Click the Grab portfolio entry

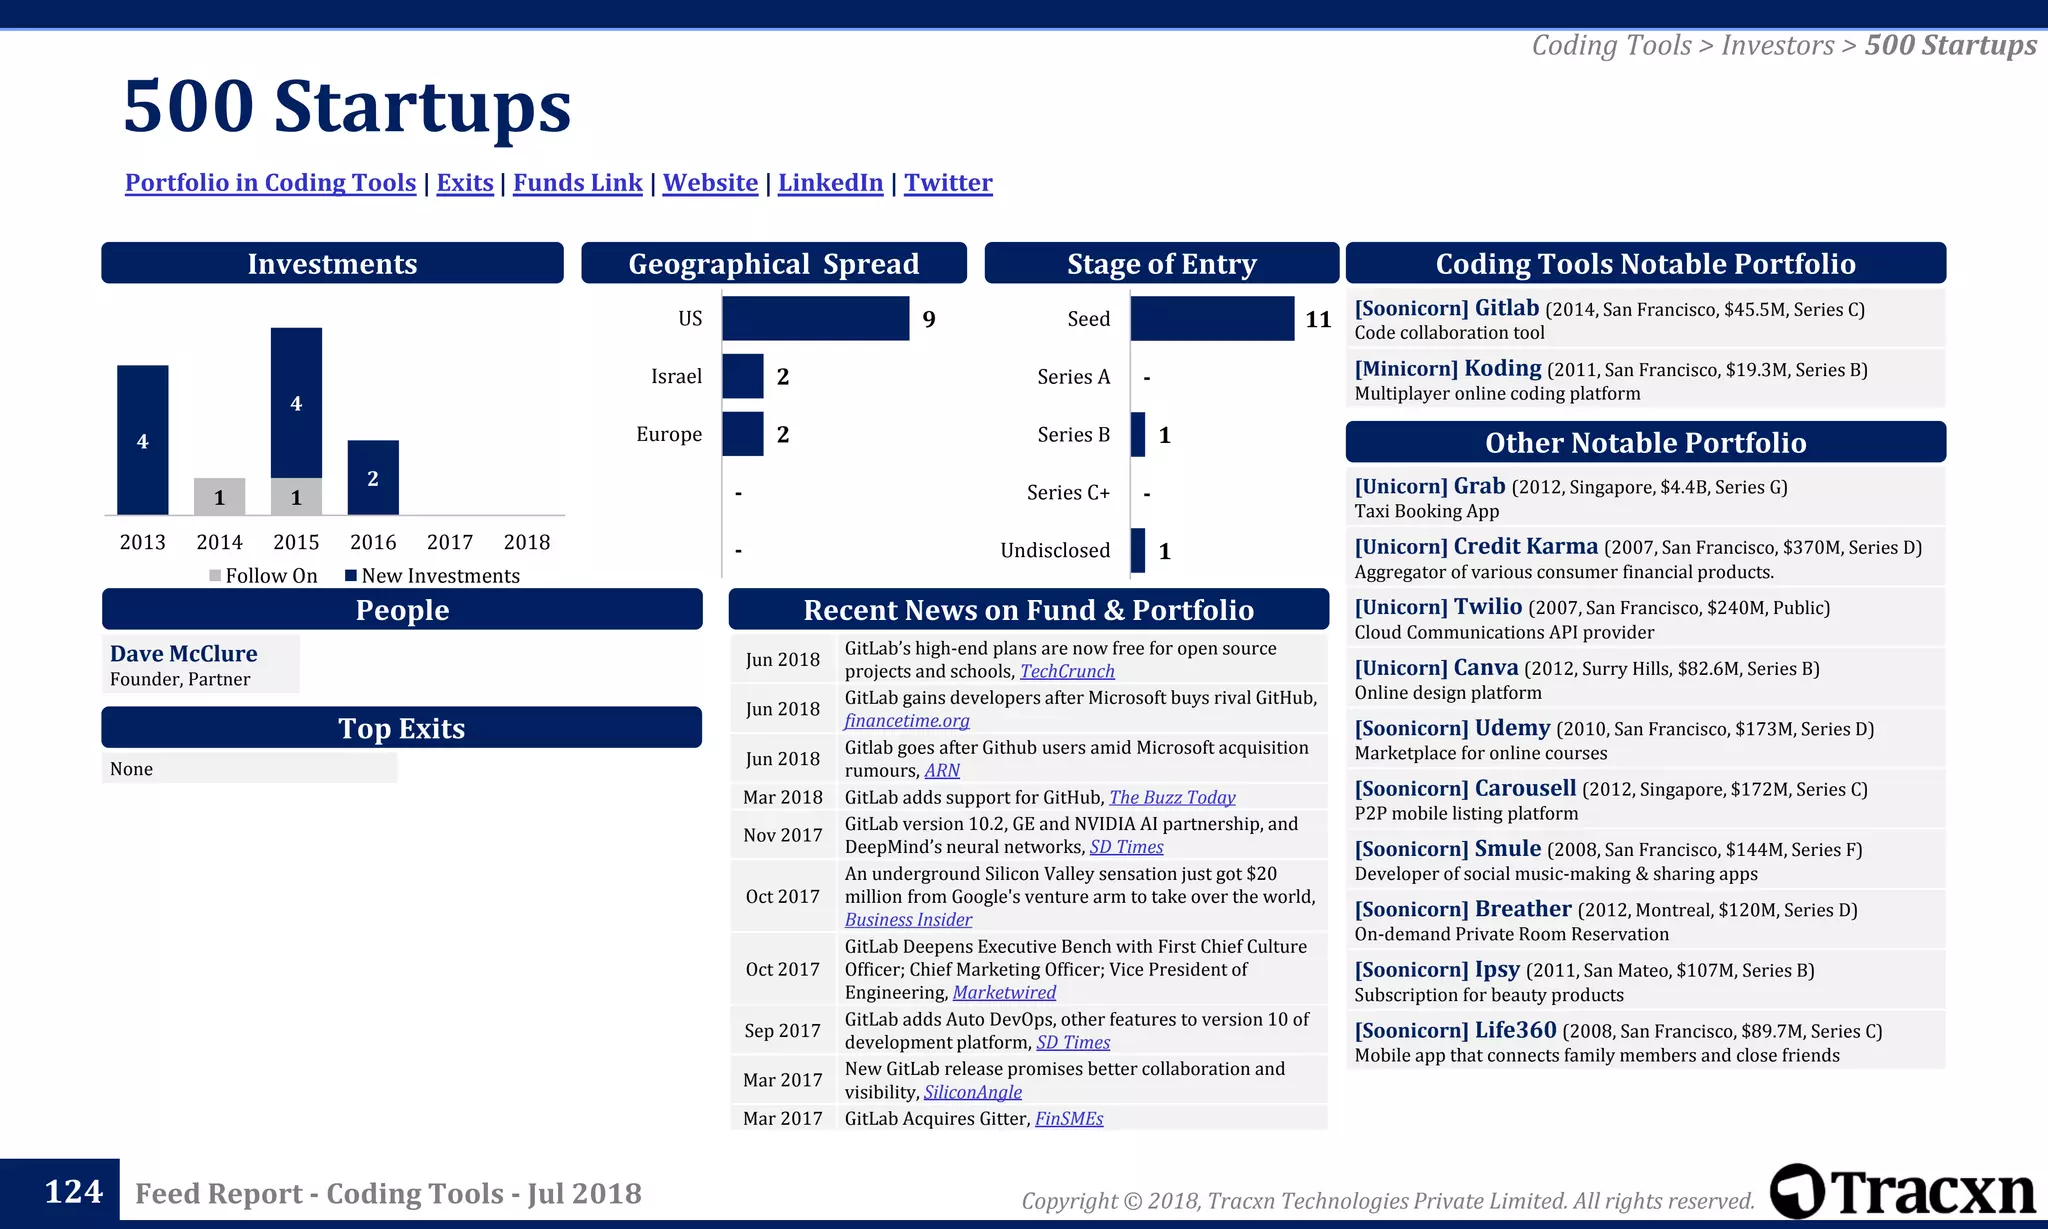(x=1645, y=497)
